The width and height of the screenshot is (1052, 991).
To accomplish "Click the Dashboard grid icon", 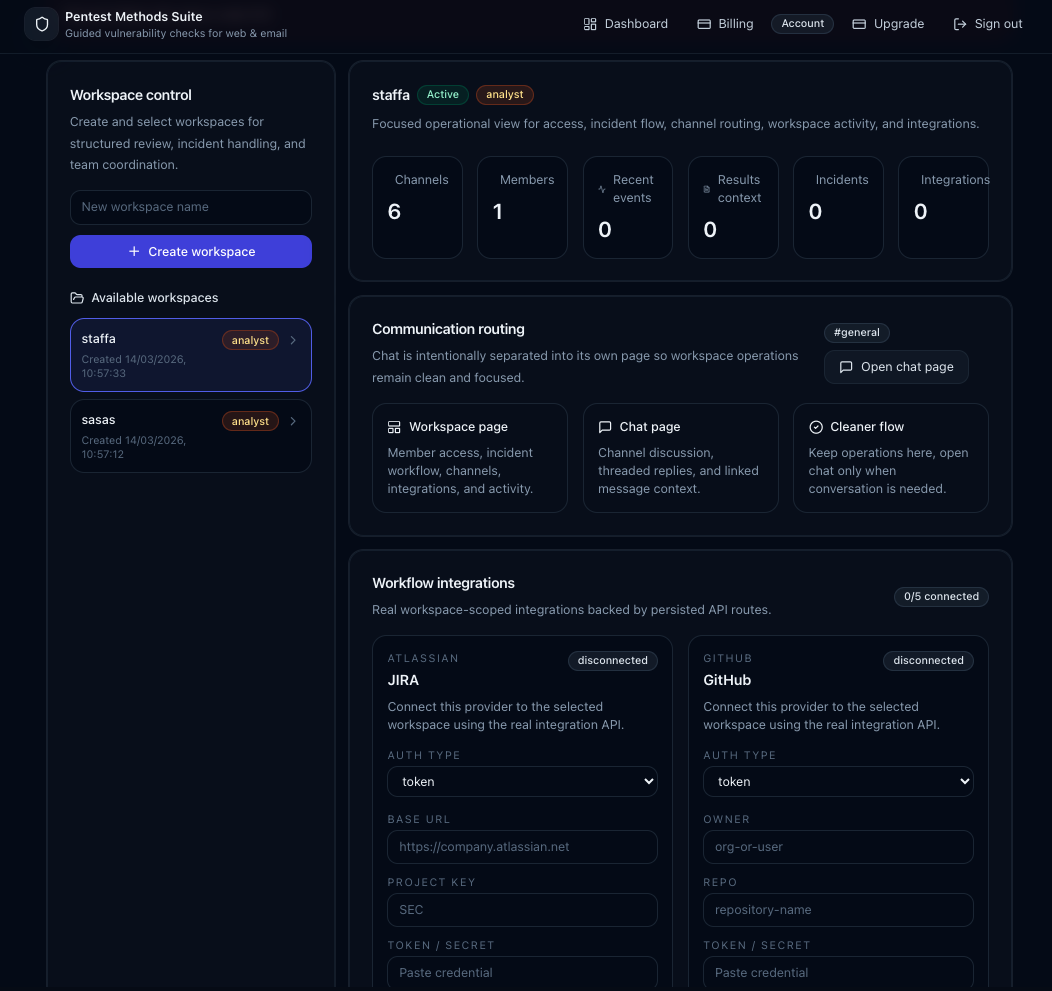I will 590,24.
